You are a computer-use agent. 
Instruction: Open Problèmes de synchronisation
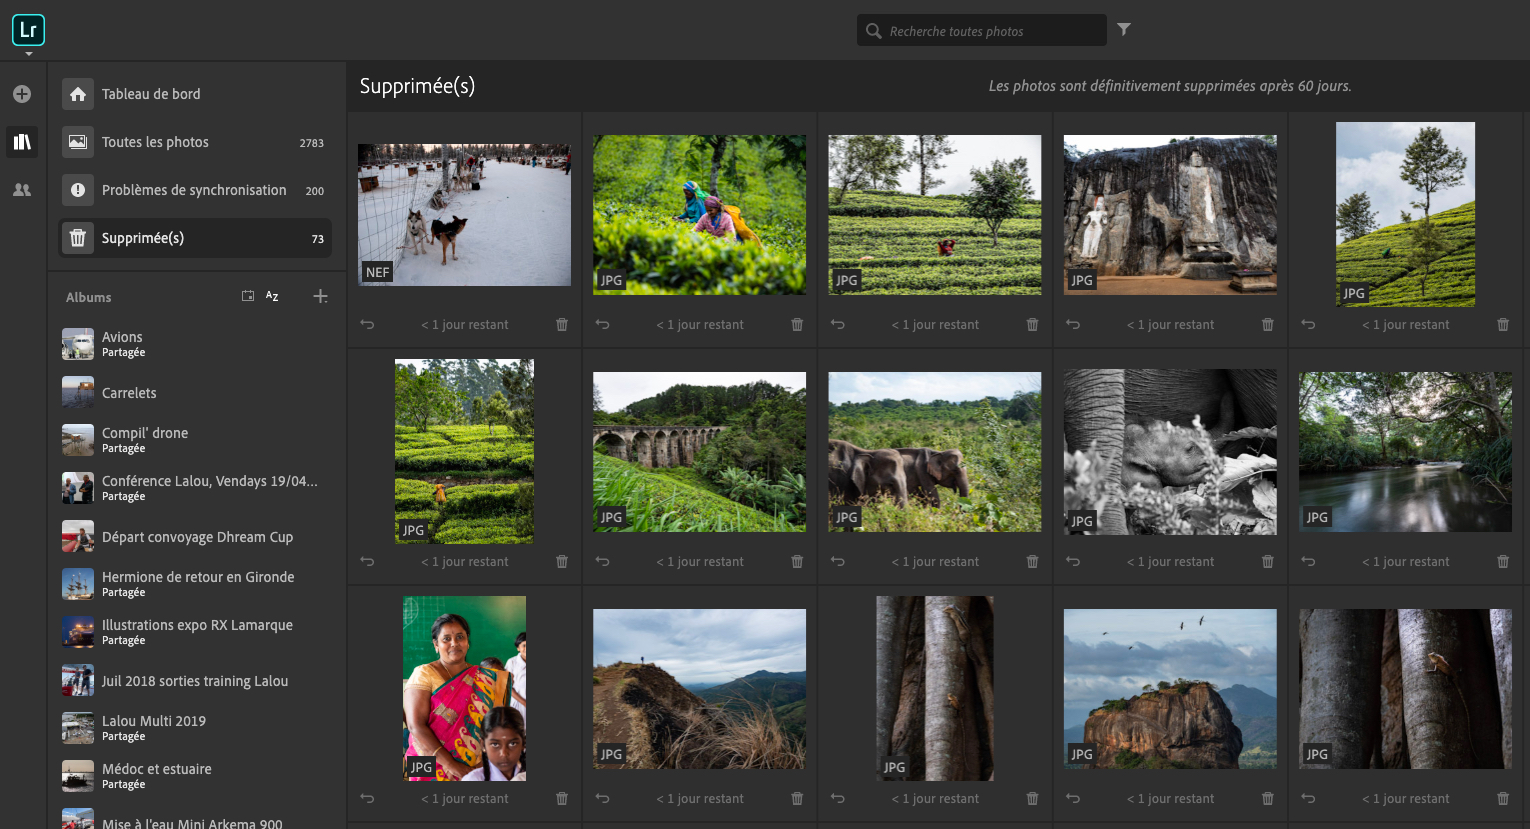click(195, 190)
